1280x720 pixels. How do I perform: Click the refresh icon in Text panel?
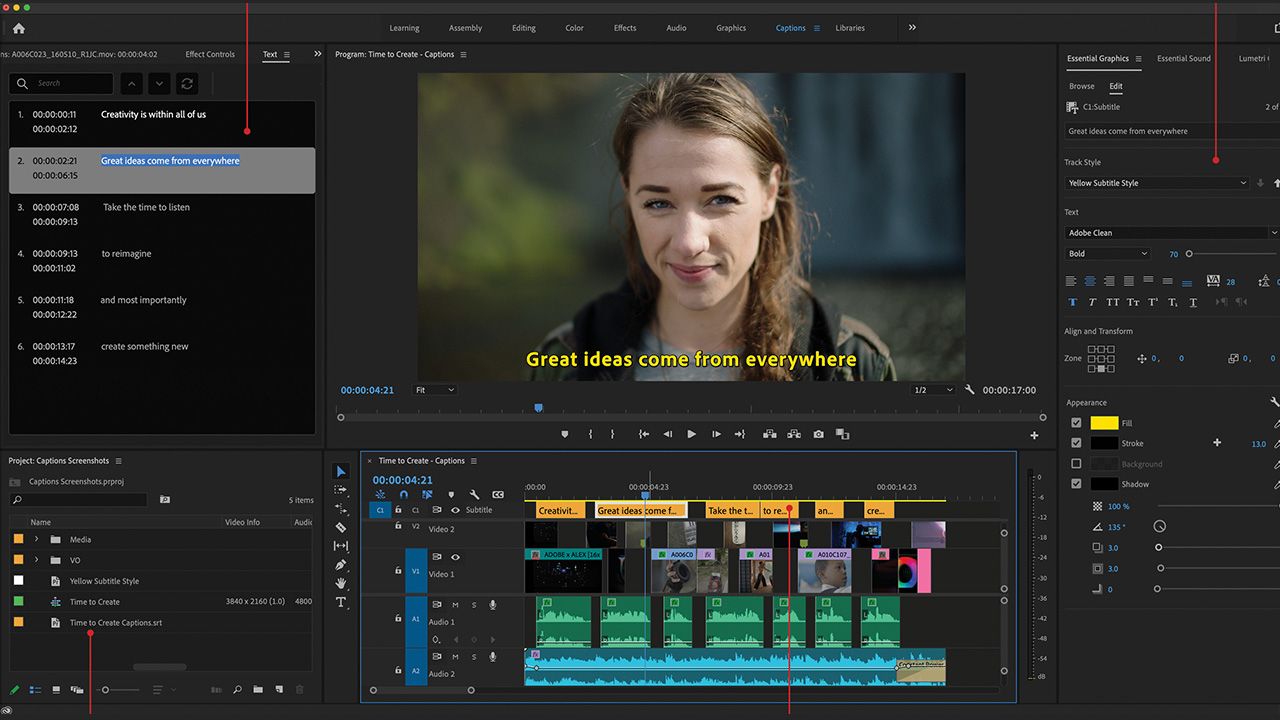(x=187, y=83)
